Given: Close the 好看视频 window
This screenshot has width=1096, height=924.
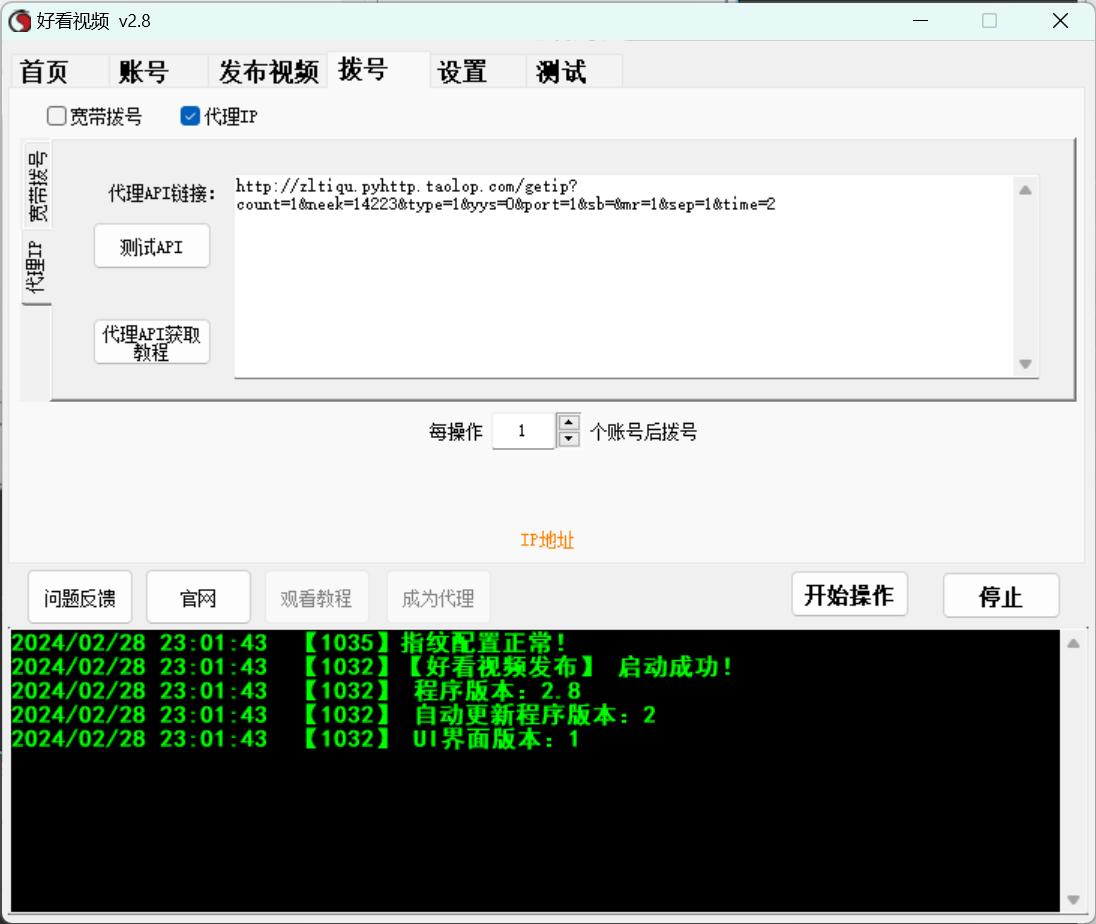Looking at the screenshot, I should click(x=1060, y=21).
